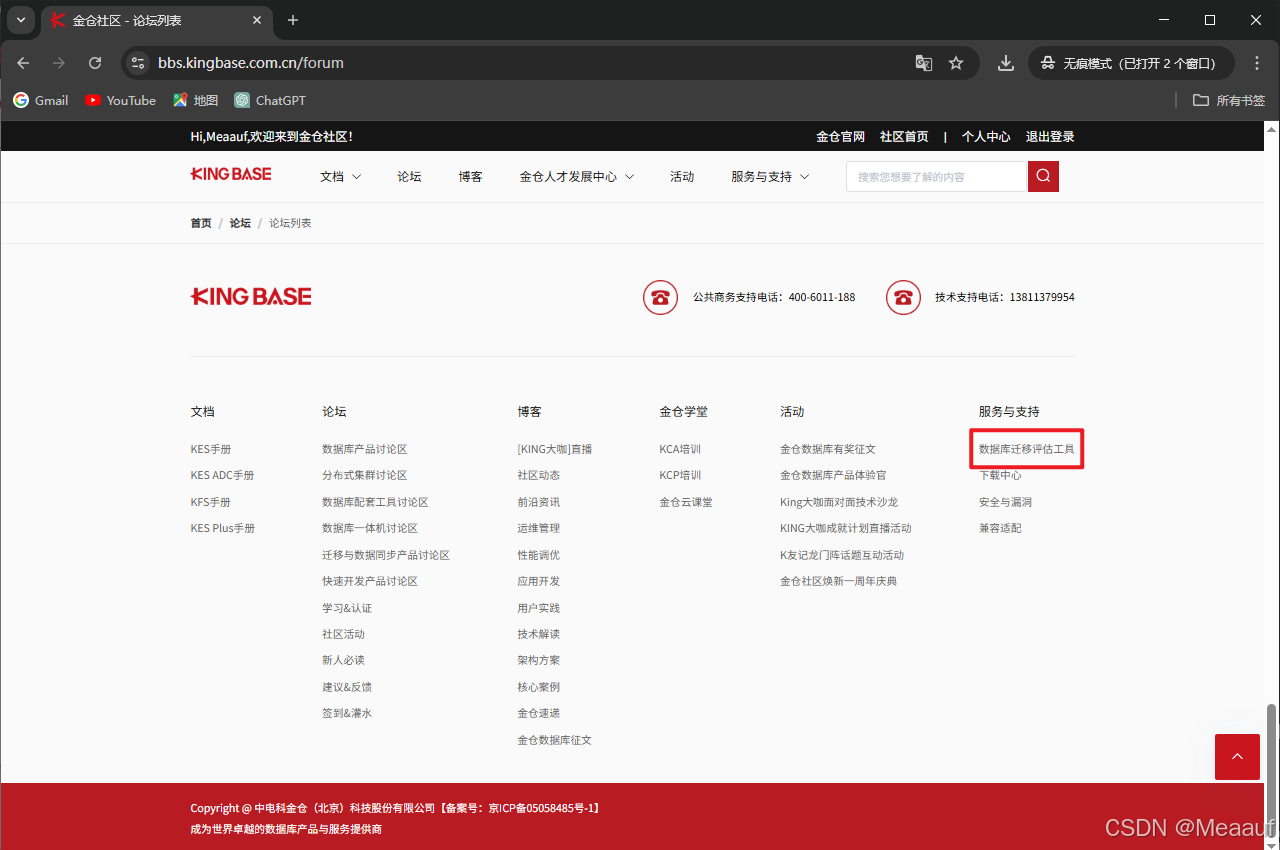Viewport: 1280px width, 850px height.
Task: Expand the 金仓人才发展中心 dropdown
Action: pyautogui.click(x=577, y=176)
